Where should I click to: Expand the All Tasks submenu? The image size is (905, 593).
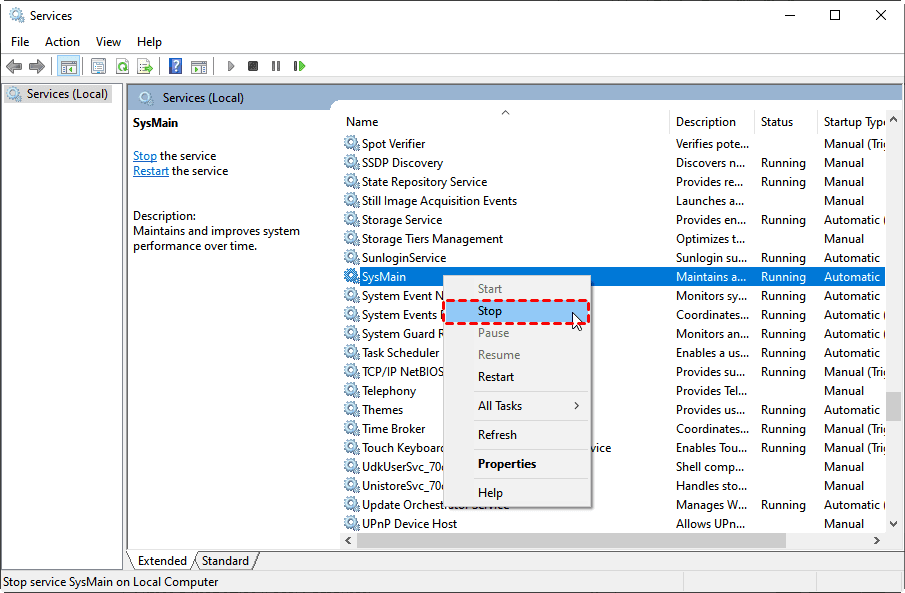tap(500, 405)
